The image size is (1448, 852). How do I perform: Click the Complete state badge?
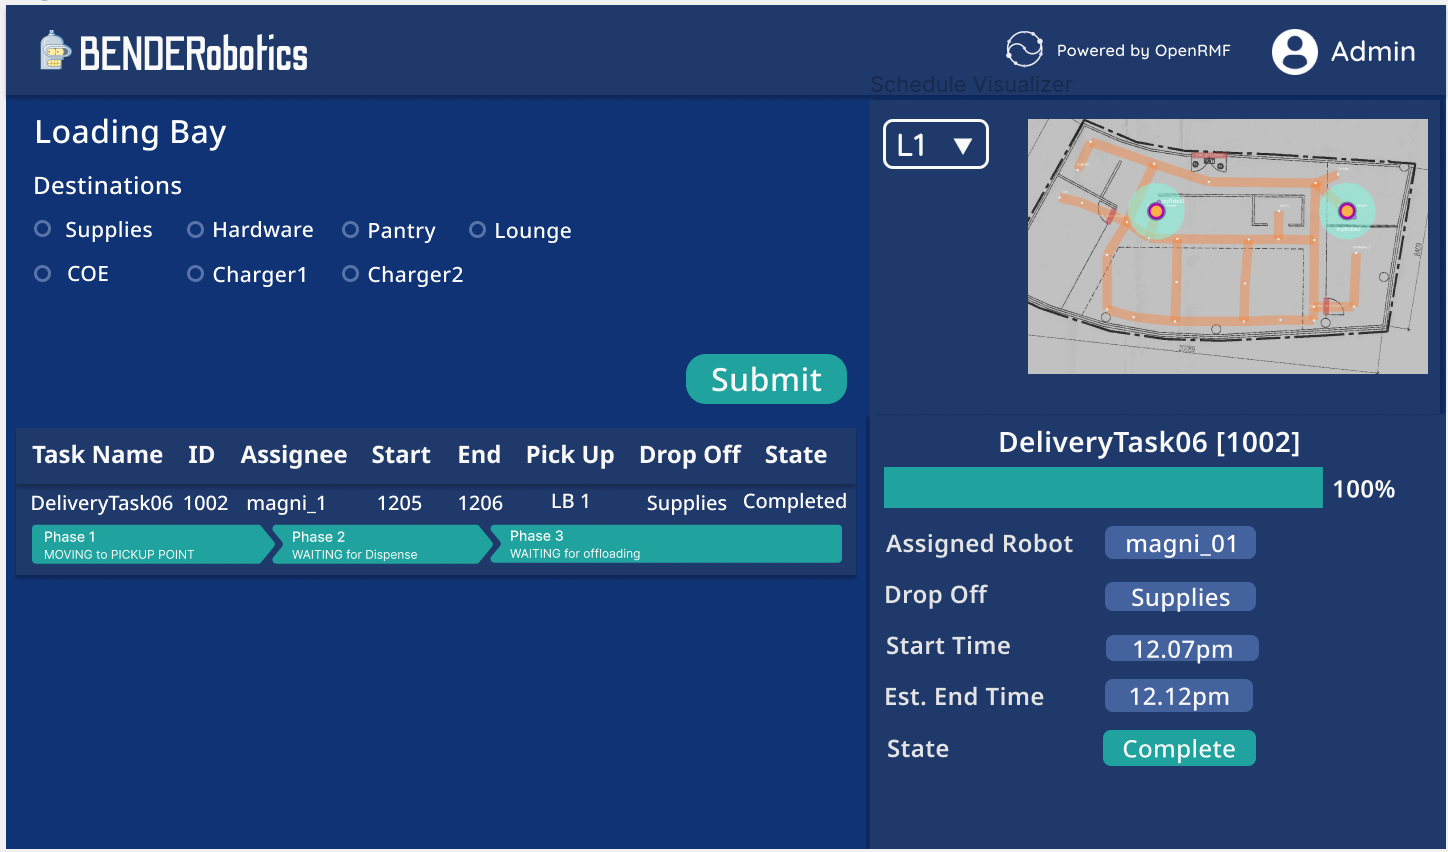tap(1179, 747)
